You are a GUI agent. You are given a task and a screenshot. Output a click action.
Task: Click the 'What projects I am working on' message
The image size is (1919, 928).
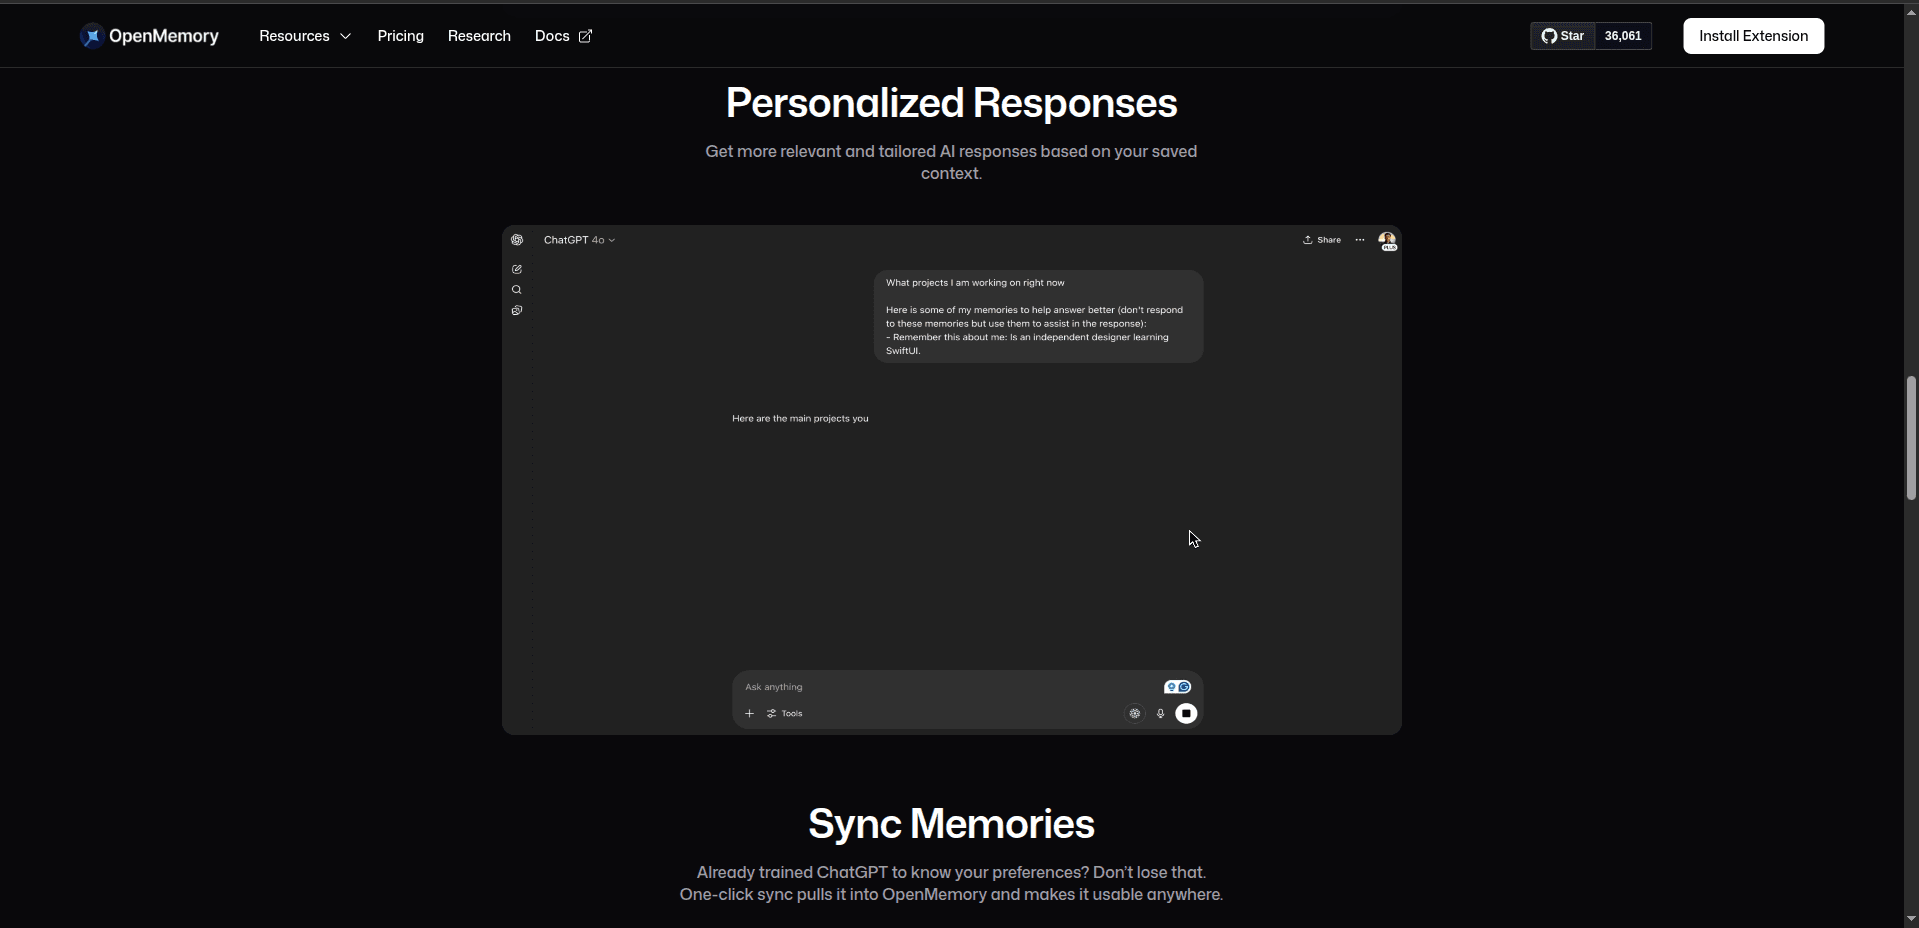[1038, 316]
